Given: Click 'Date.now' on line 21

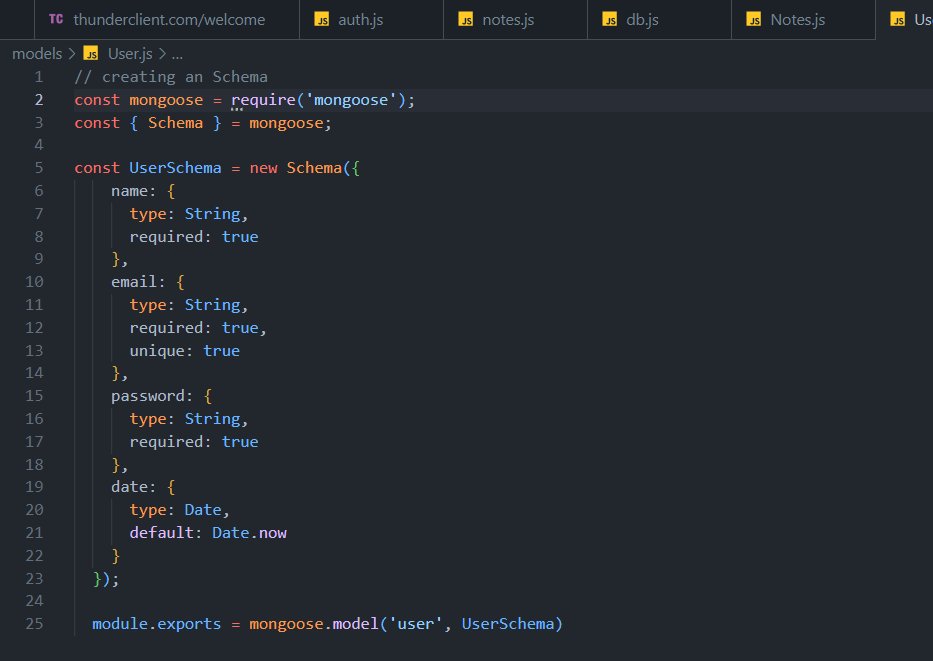Looking at the screenshot, I should [x=249, y=532].
